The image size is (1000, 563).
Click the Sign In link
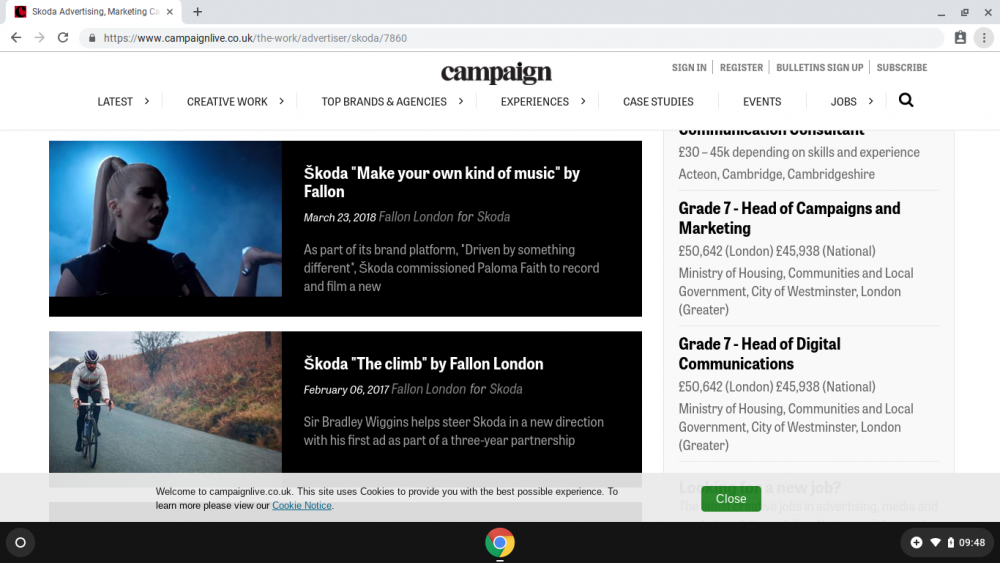pos(689,68)
